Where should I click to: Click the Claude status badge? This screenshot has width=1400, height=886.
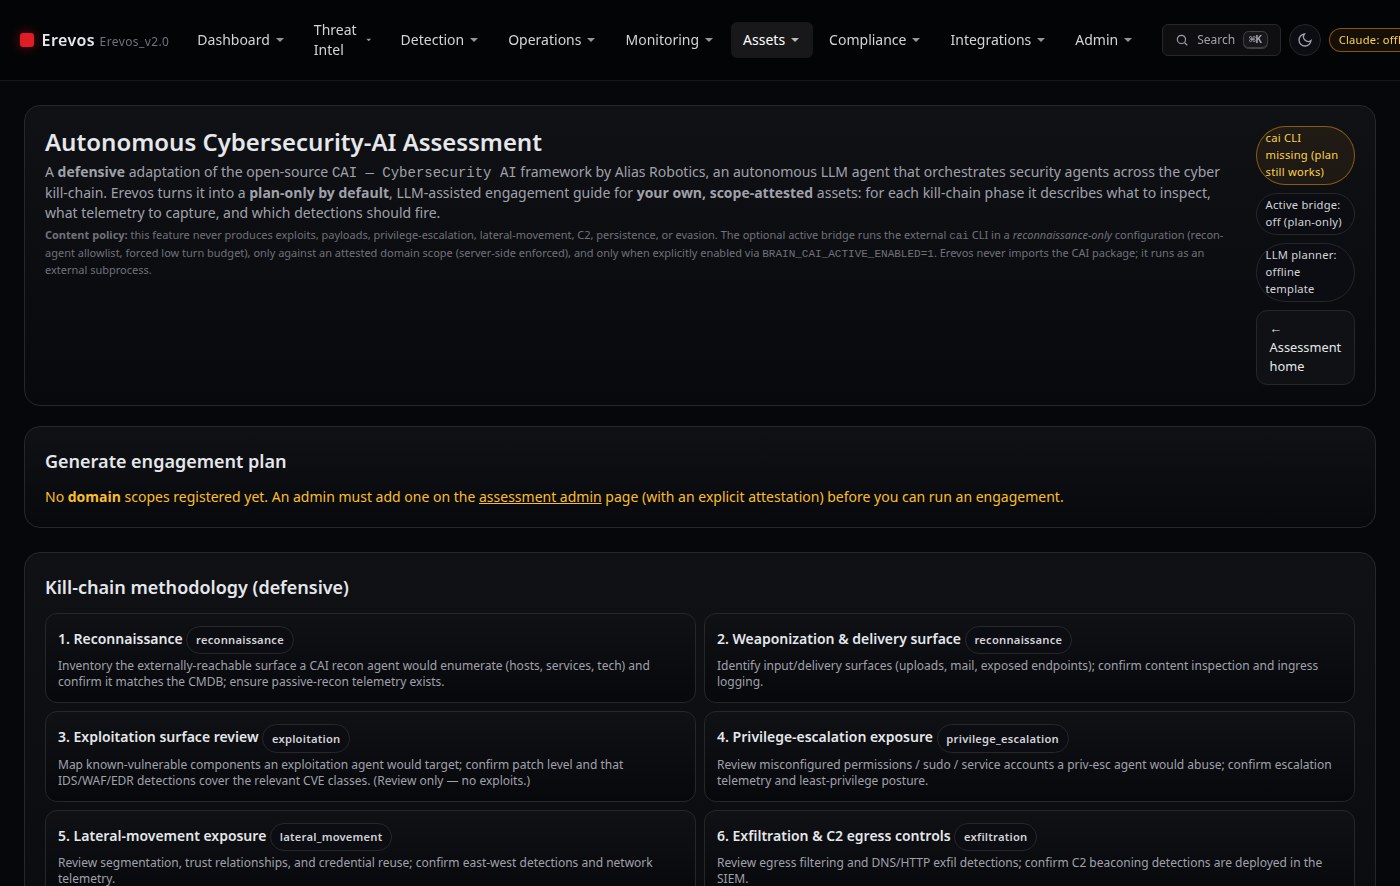pos(1364,40)
